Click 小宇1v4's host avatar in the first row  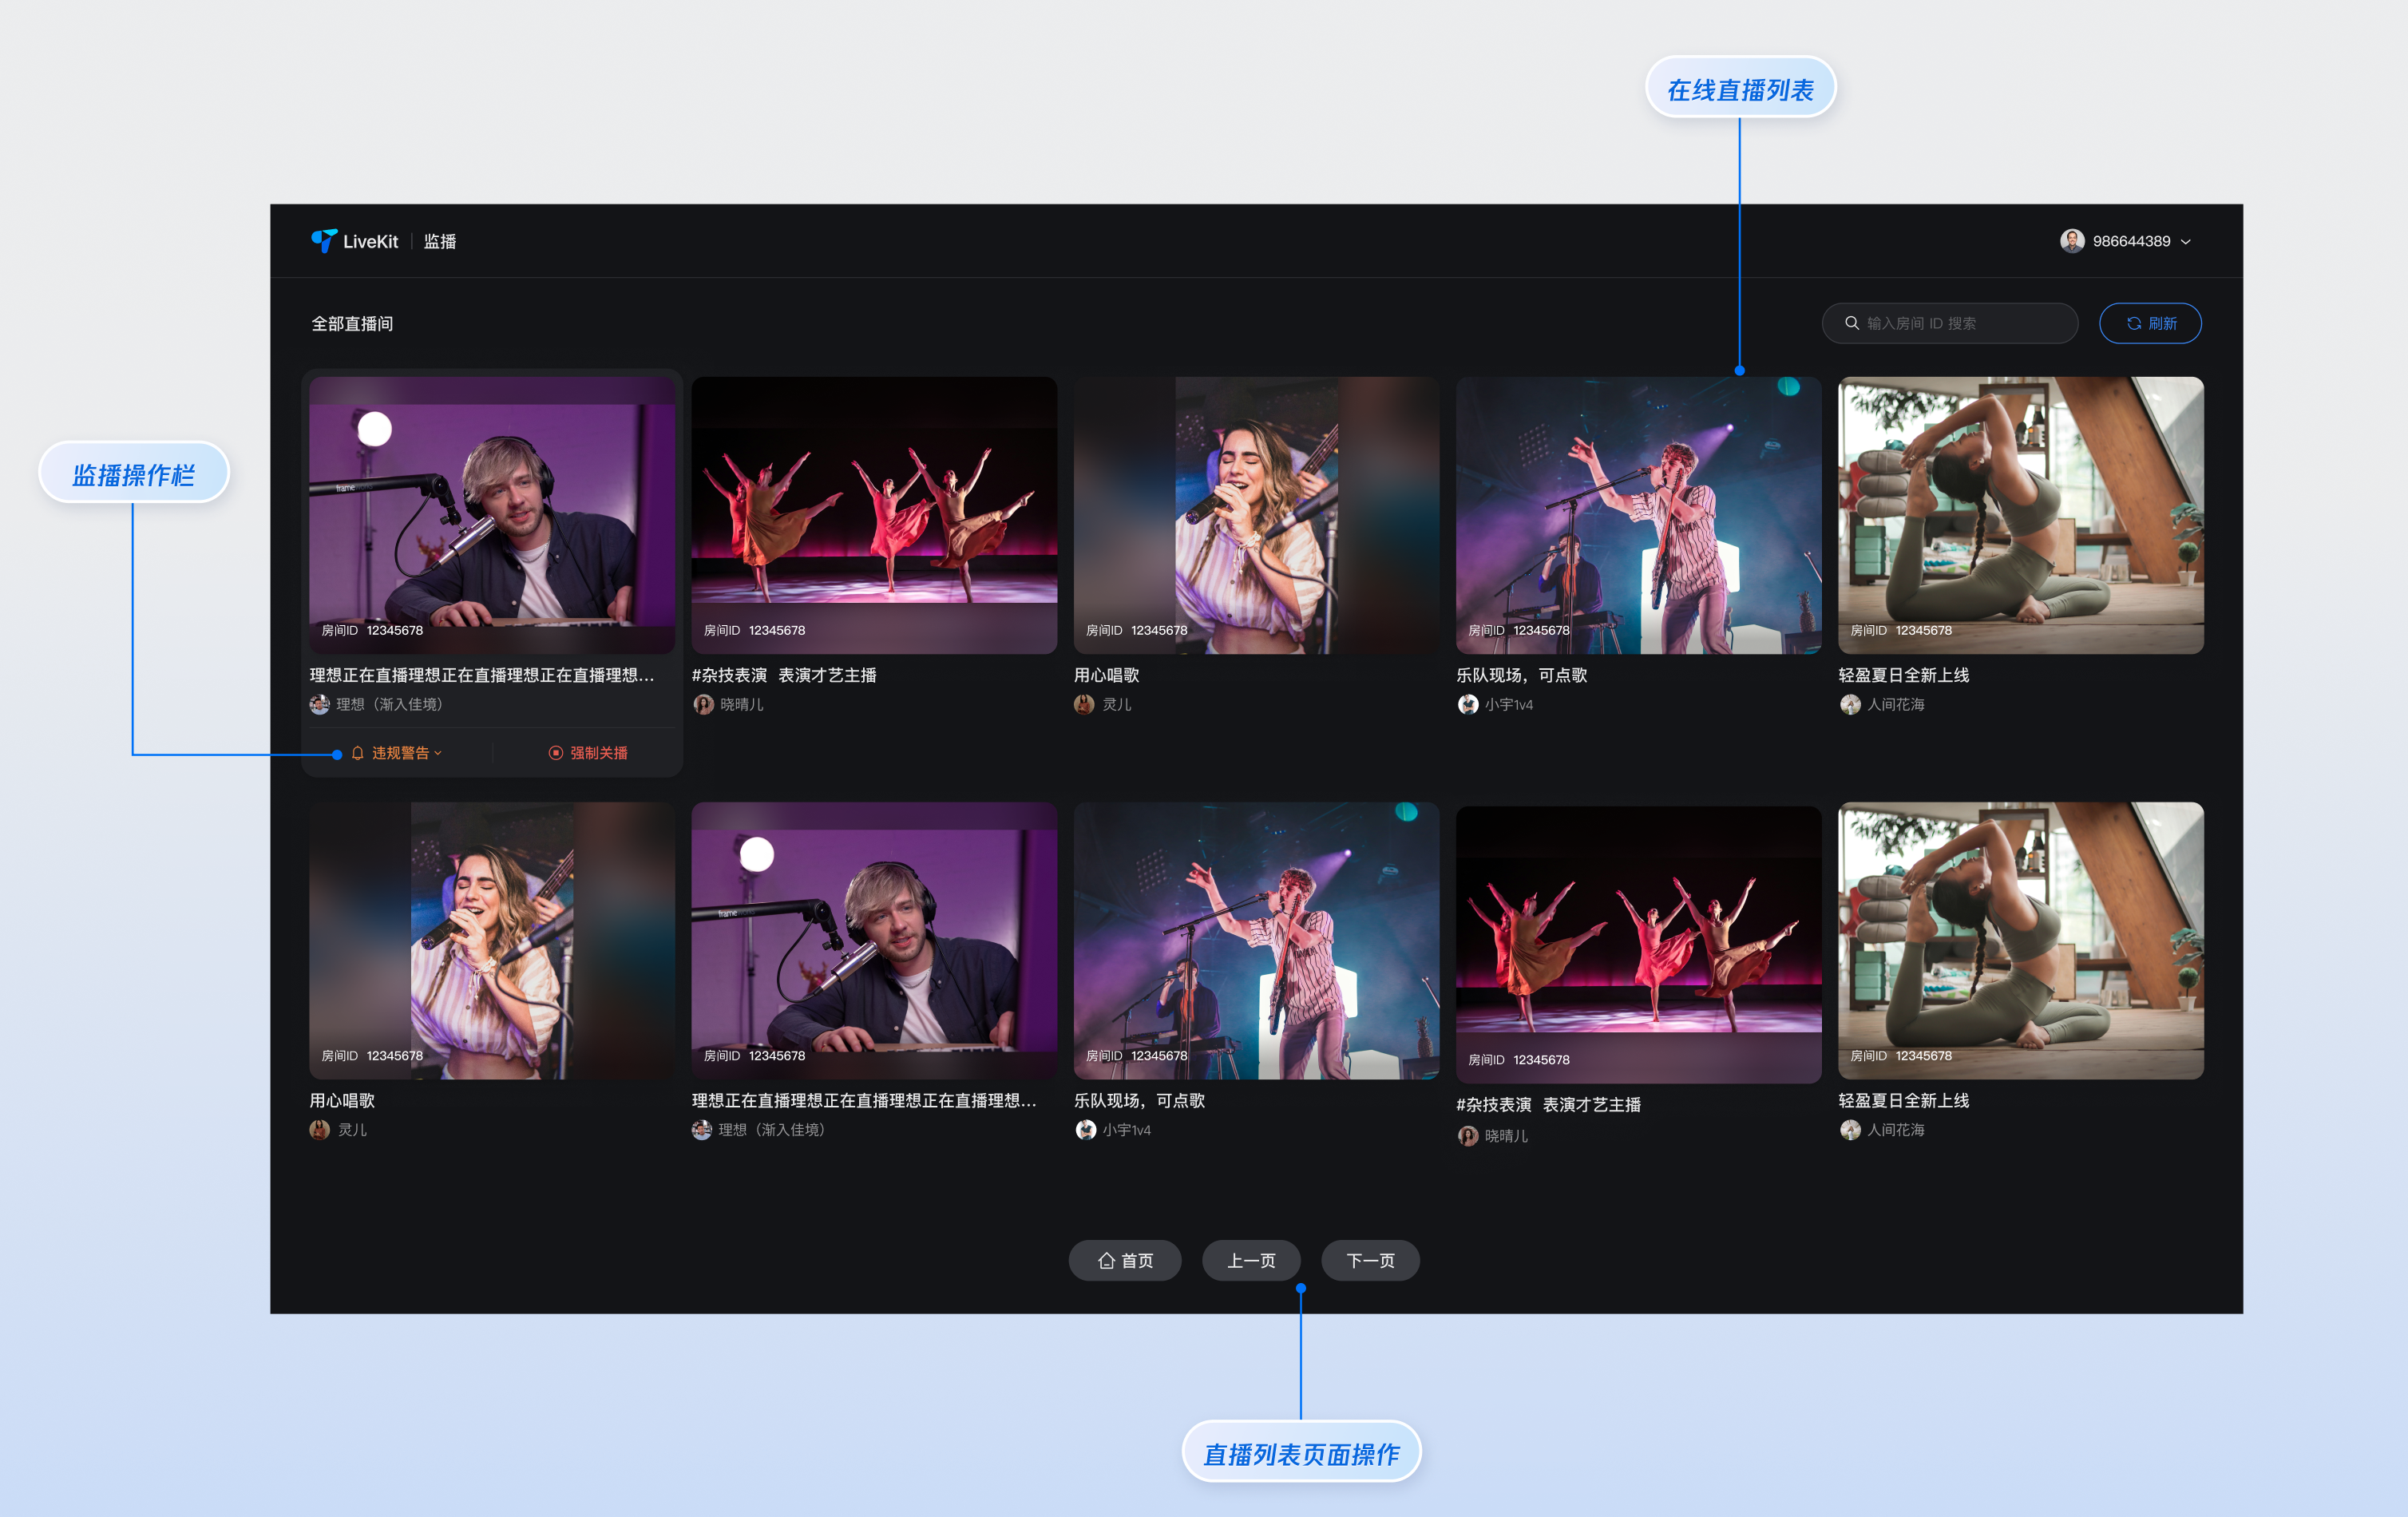[1467, 704]
